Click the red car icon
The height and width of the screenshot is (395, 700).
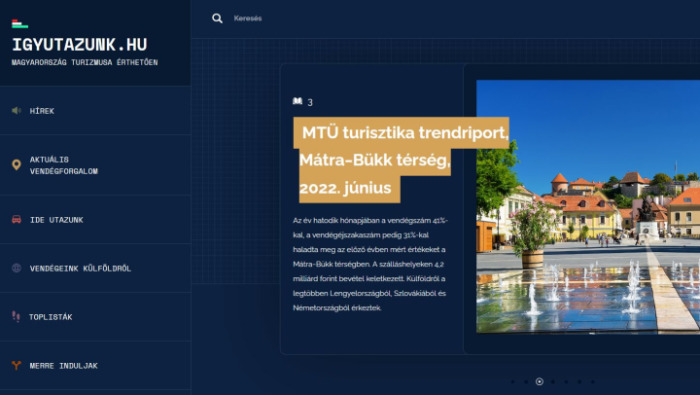17,219
